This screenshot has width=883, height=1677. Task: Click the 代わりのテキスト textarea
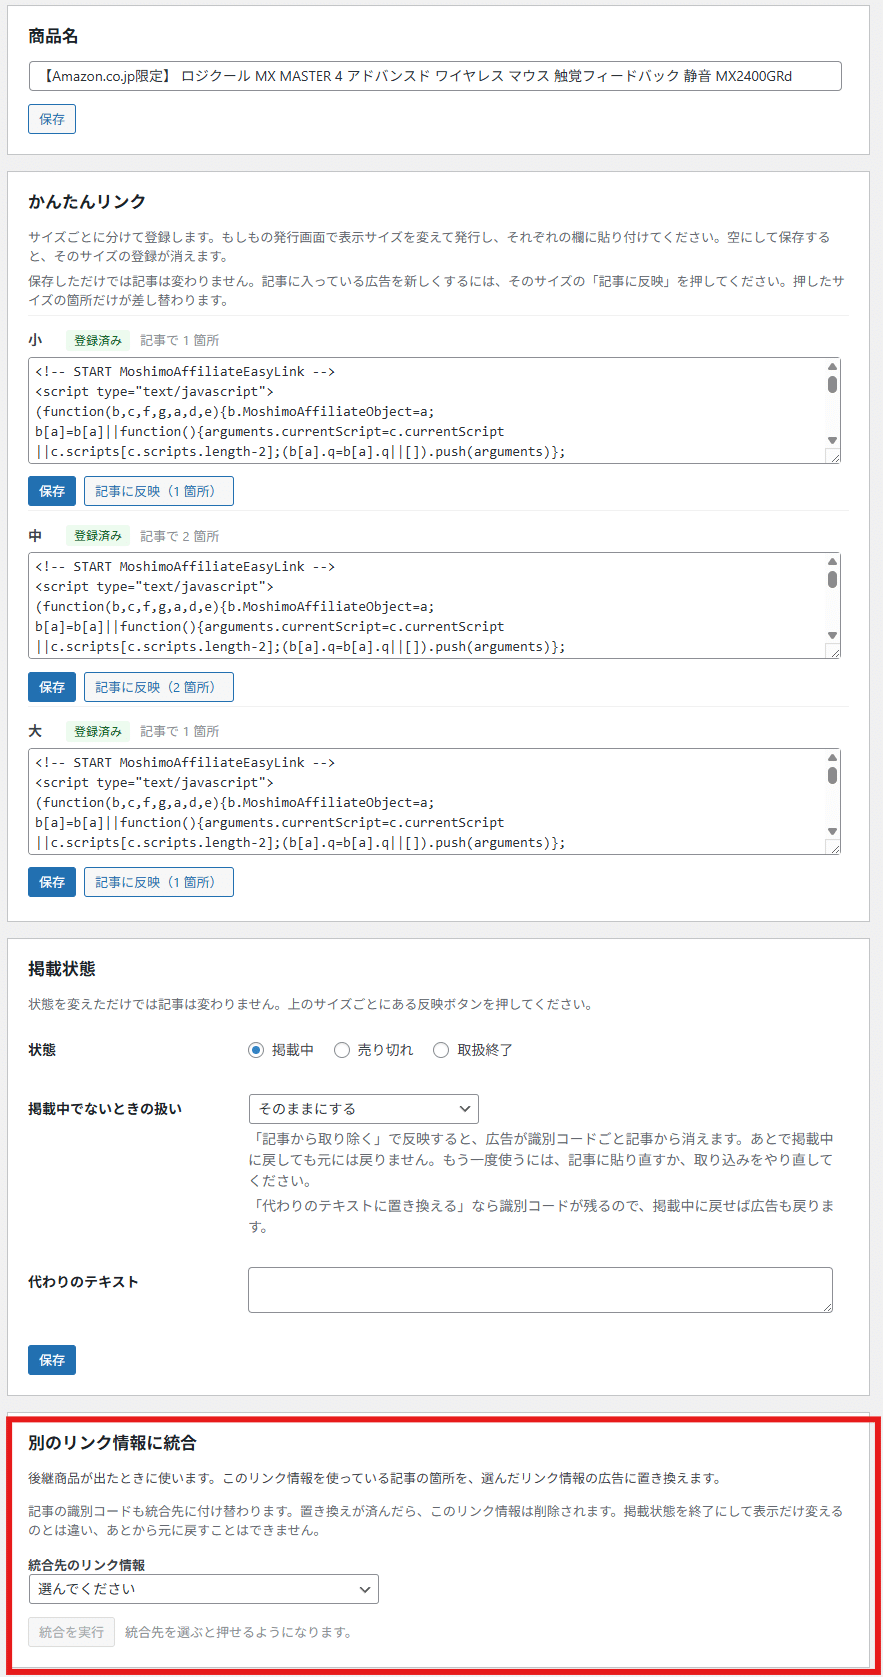pyautogui.click(x=540, y=1290)
